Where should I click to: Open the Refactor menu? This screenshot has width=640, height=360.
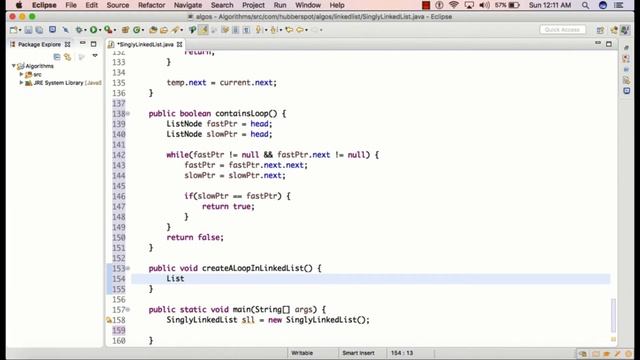click(151, 5)
